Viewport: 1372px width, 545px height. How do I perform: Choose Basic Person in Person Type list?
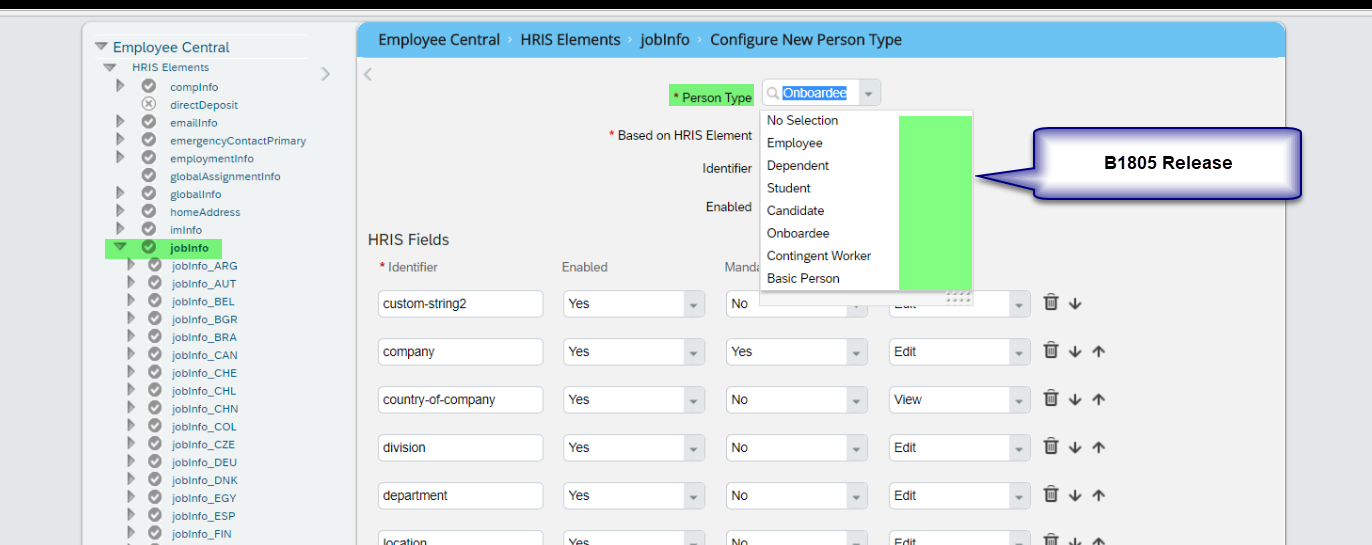(x=803, y=278)
